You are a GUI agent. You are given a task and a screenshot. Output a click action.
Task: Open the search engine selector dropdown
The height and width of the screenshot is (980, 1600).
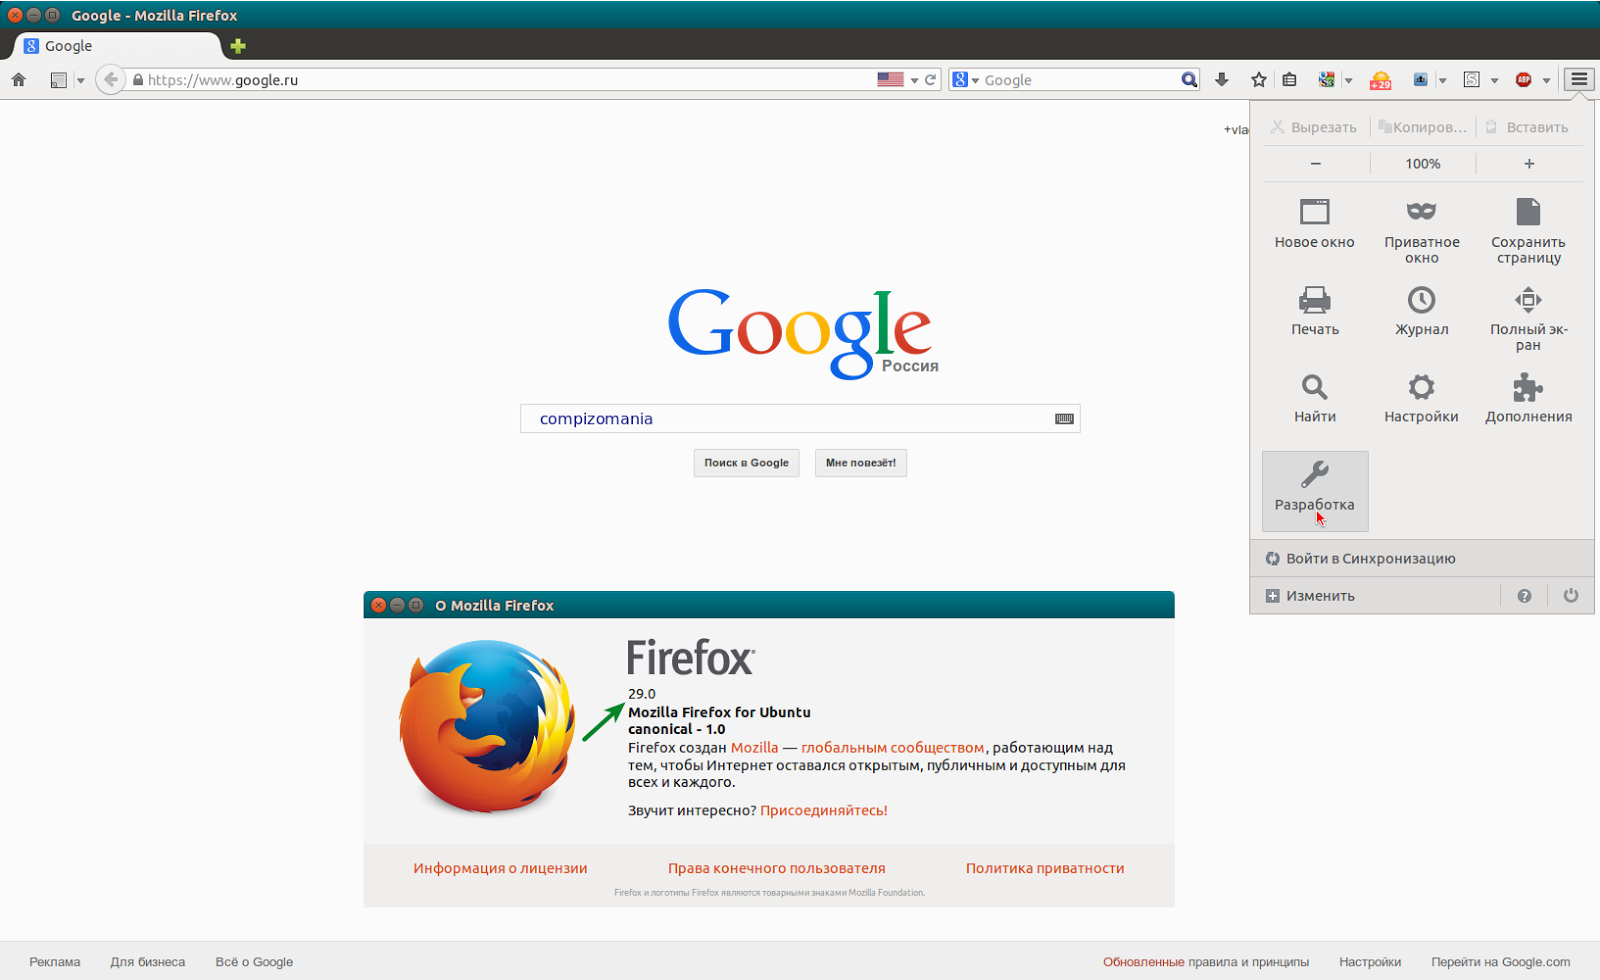[x=965, y=80]
